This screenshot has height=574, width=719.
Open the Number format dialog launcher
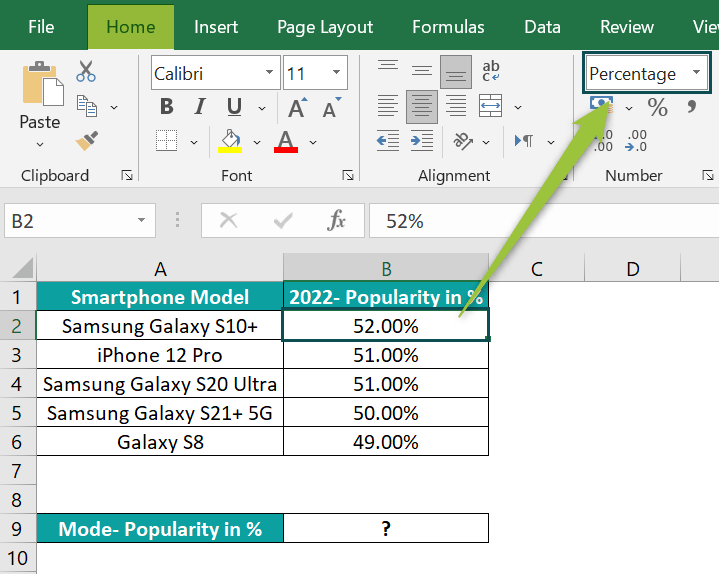point(708,175)
